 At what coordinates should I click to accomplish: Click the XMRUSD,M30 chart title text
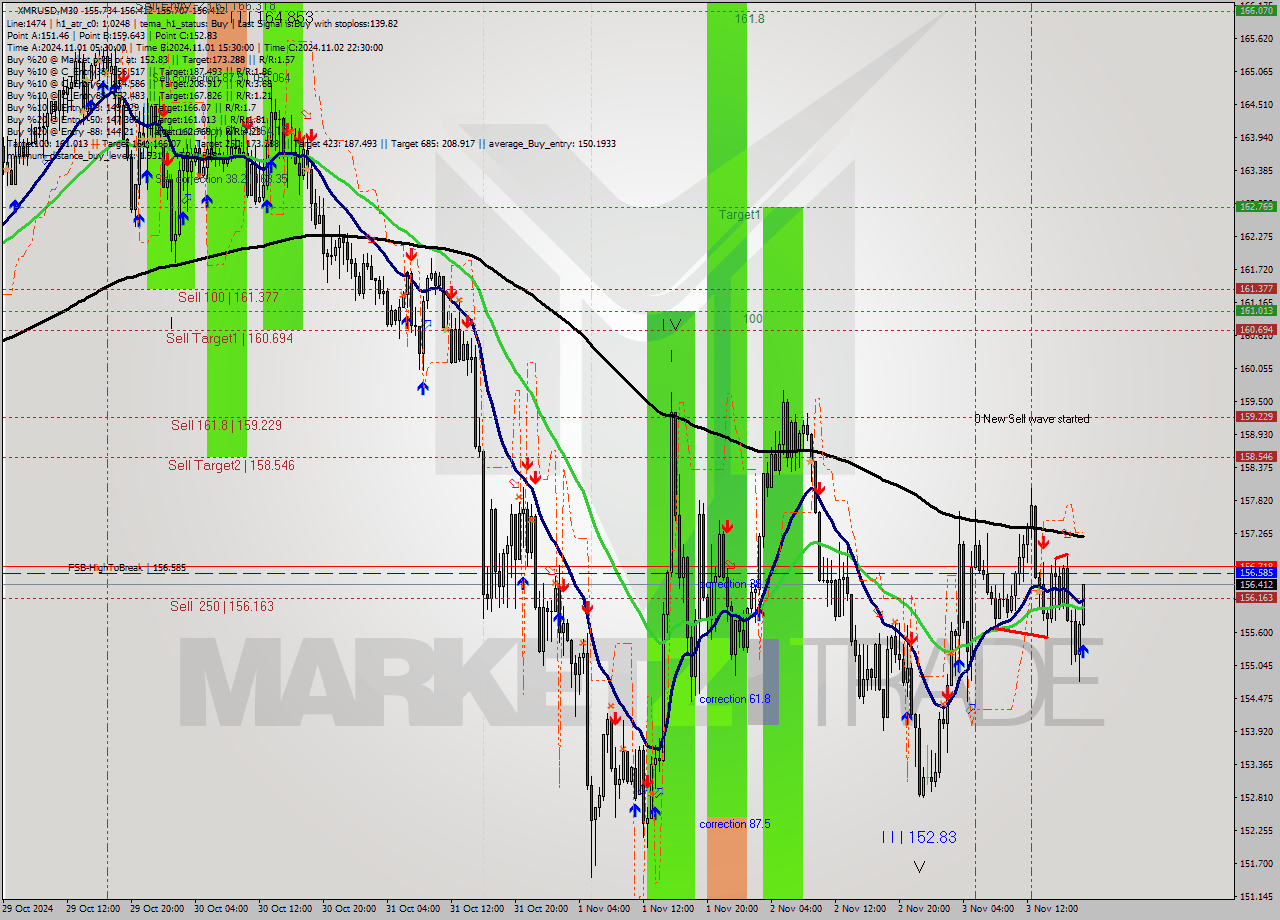point(52,11)
